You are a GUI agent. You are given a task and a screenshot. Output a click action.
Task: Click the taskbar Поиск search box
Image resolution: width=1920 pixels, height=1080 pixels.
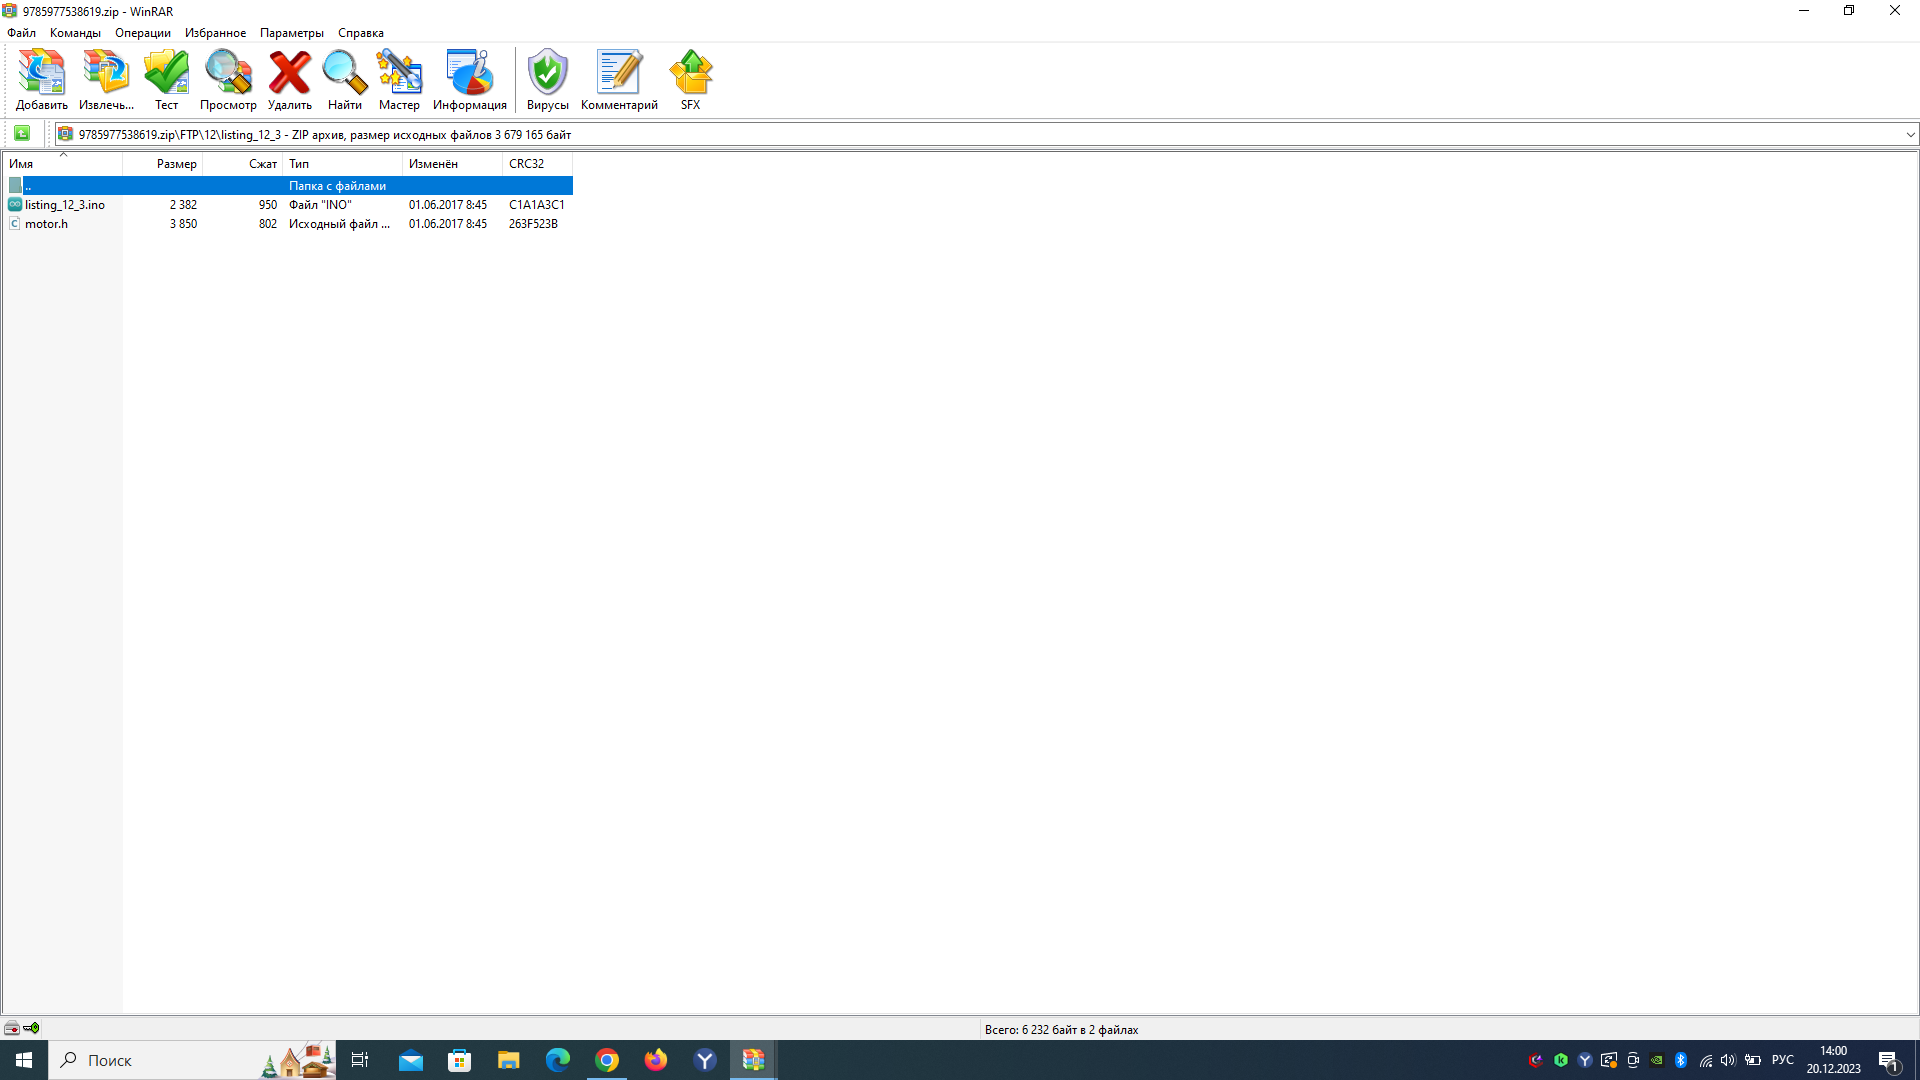pyautogui.click(x=192, y=1060)
